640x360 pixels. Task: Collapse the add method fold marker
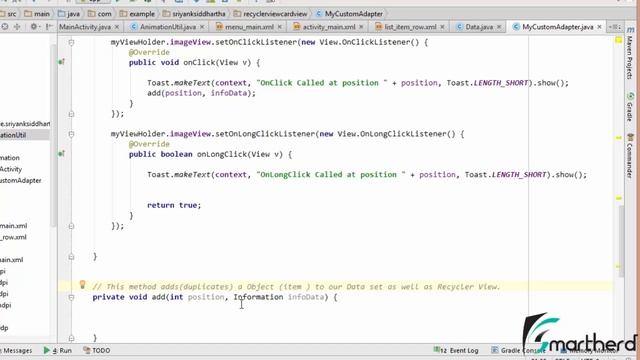click(71, 297)
